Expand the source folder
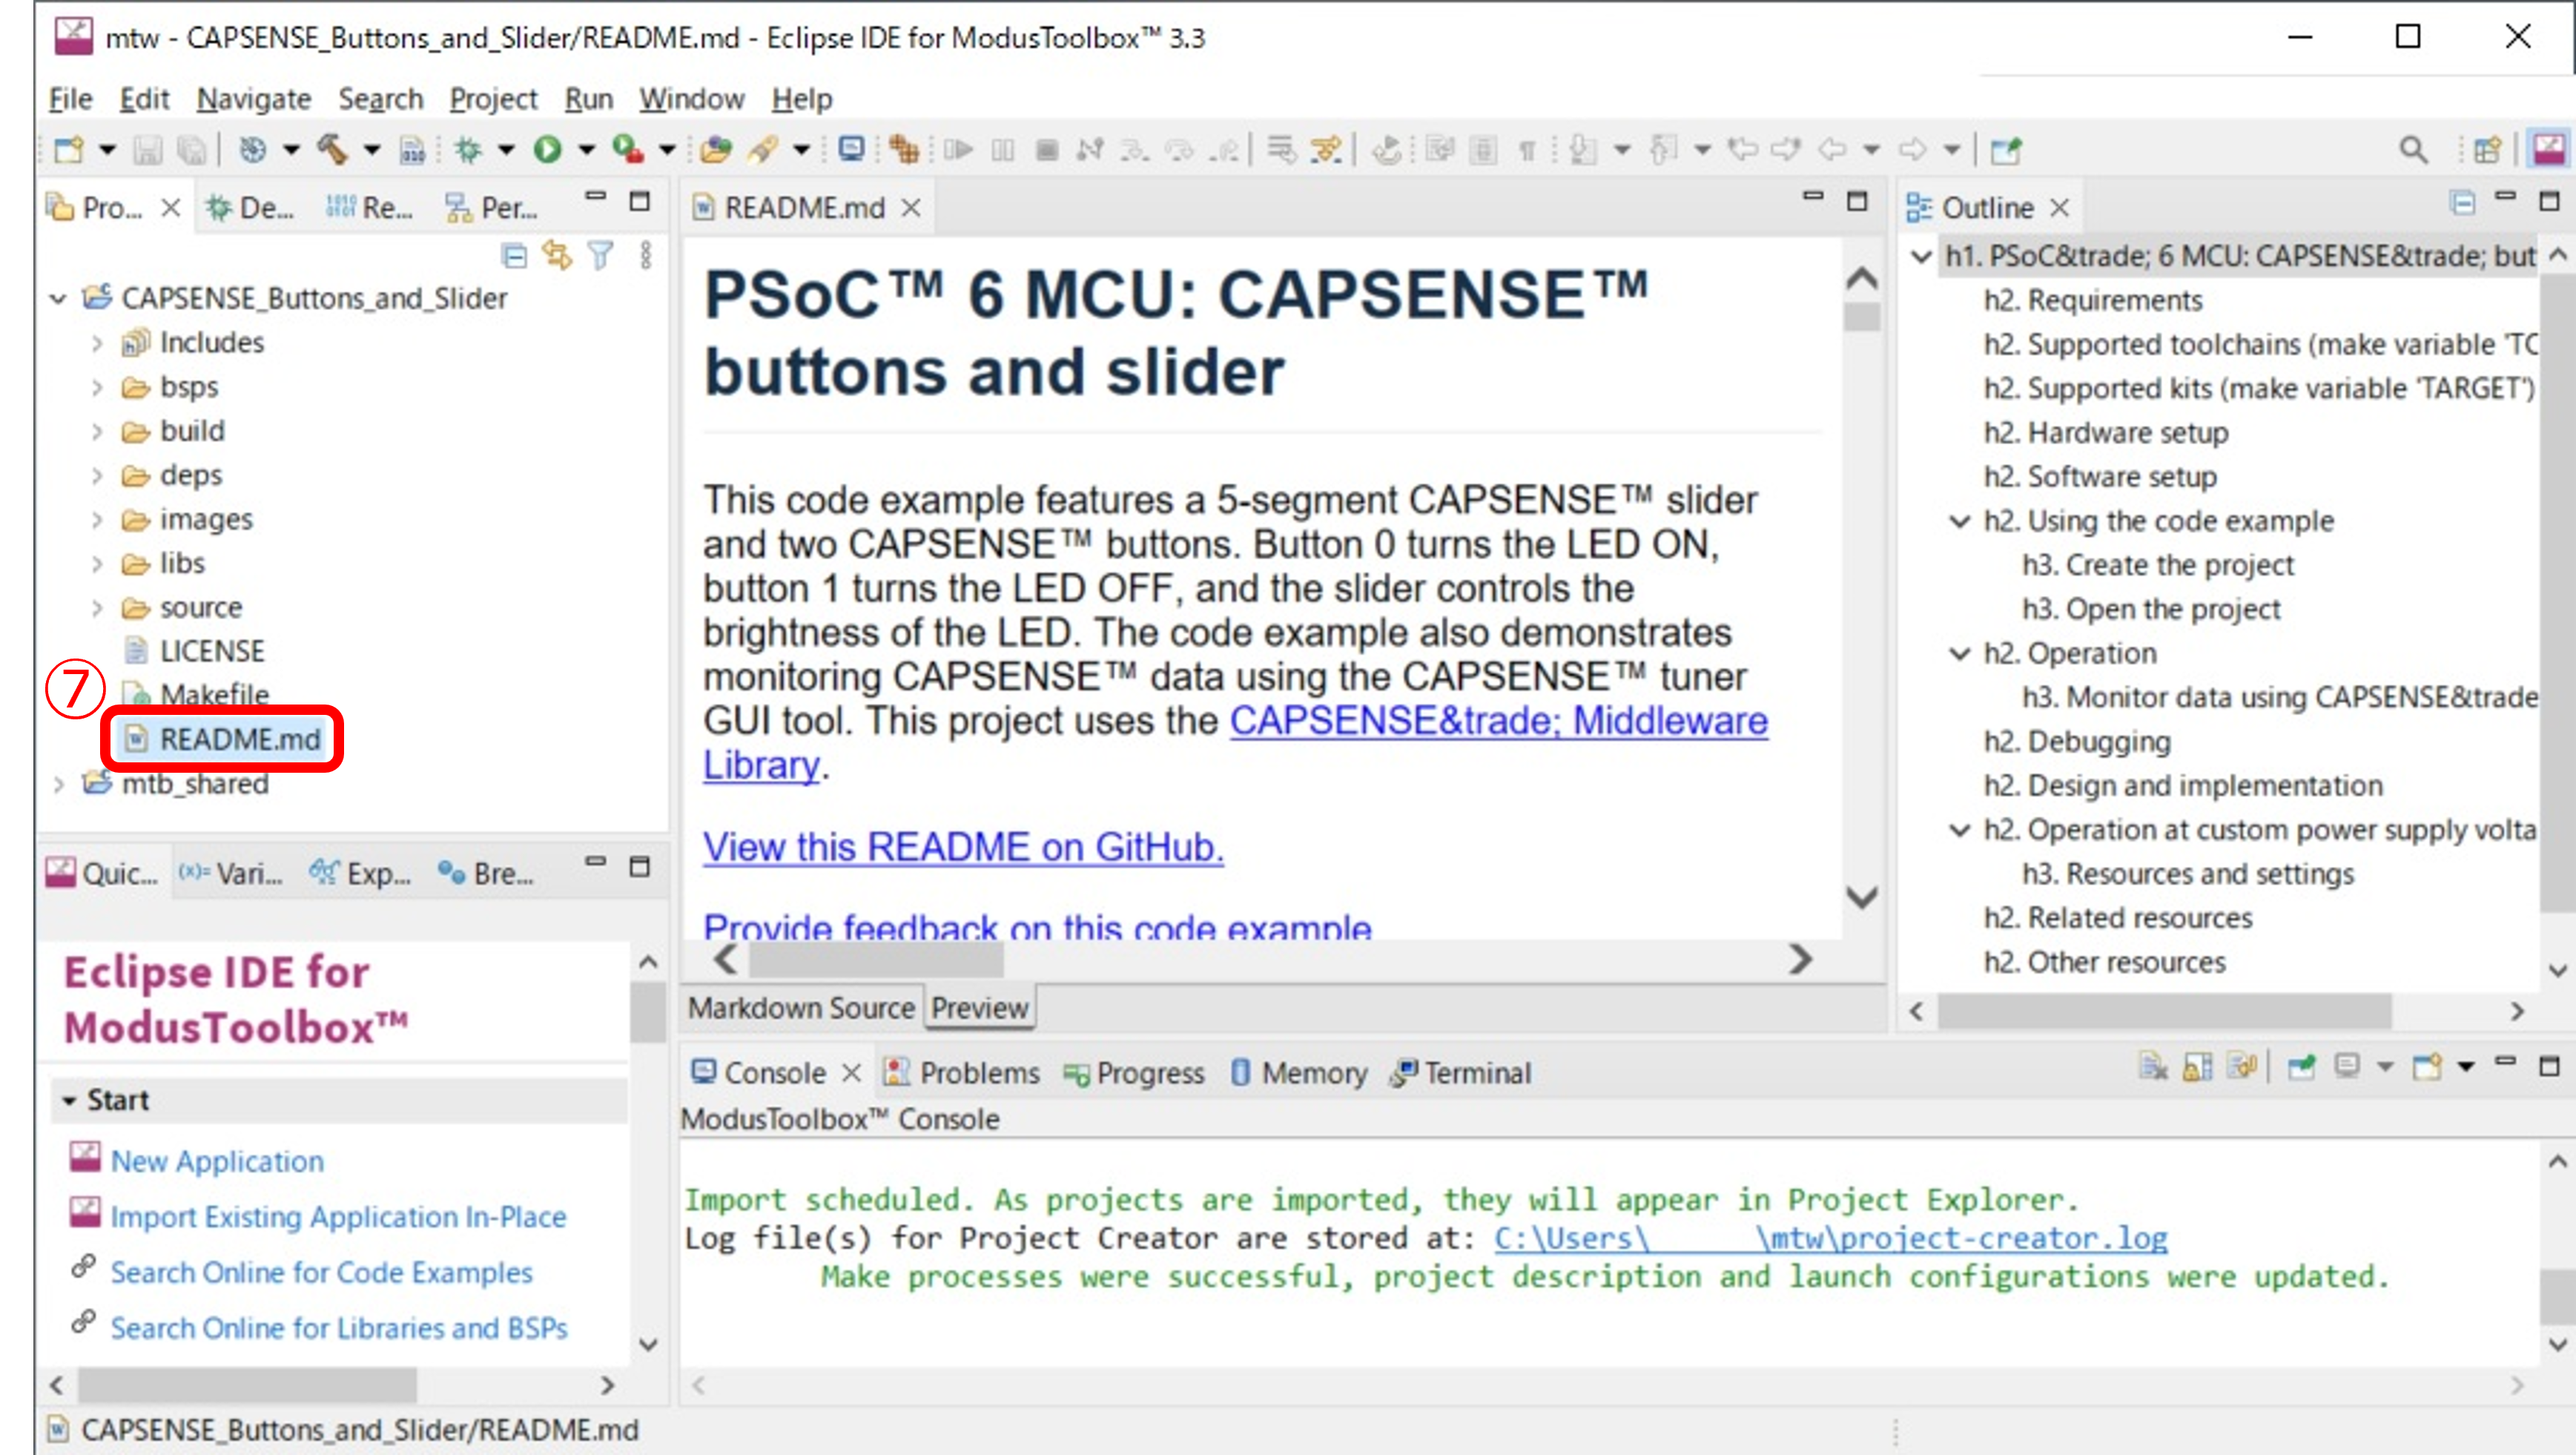Image resolution: width=2576 pixels, height=1455 pixels. pyautogui.click(x=97, y=608)
